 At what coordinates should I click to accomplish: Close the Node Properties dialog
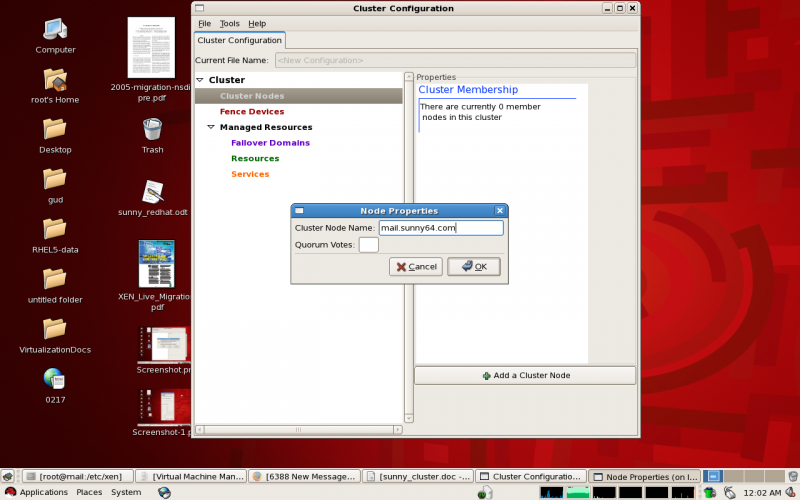(500, 211)
